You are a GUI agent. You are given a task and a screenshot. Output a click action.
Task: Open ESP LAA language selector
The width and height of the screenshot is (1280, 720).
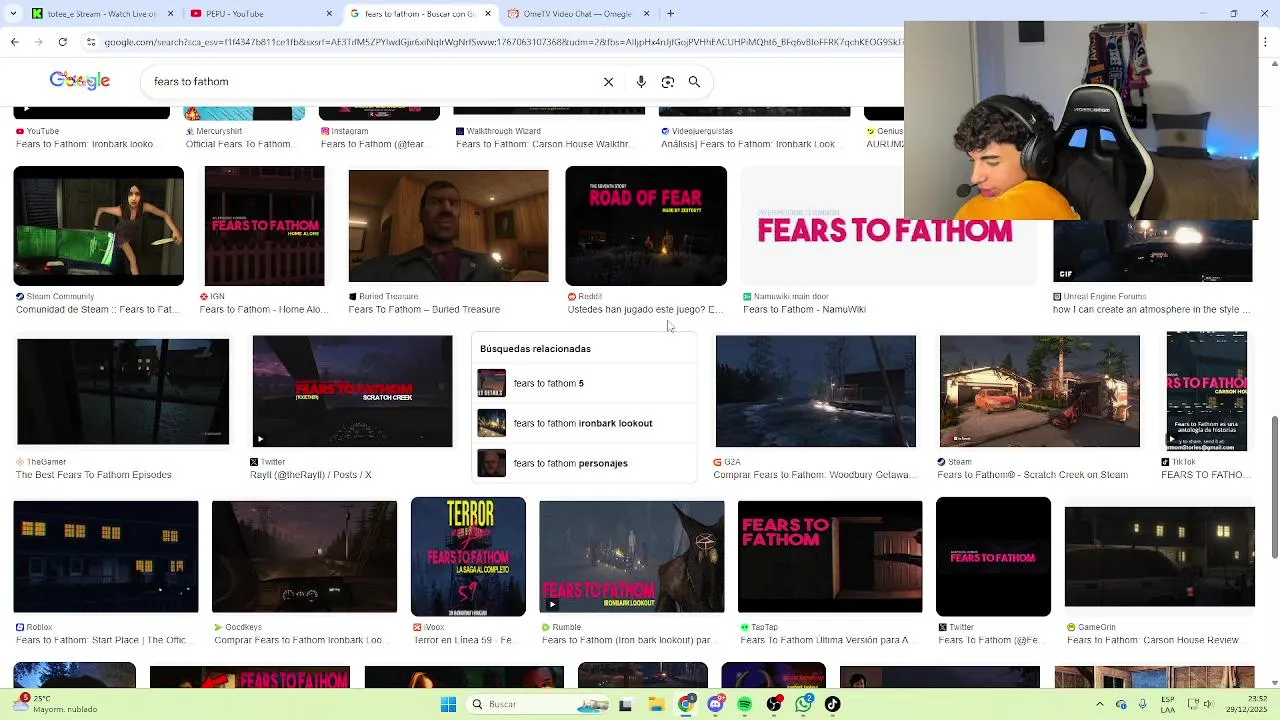click(x=1168, y=705)
